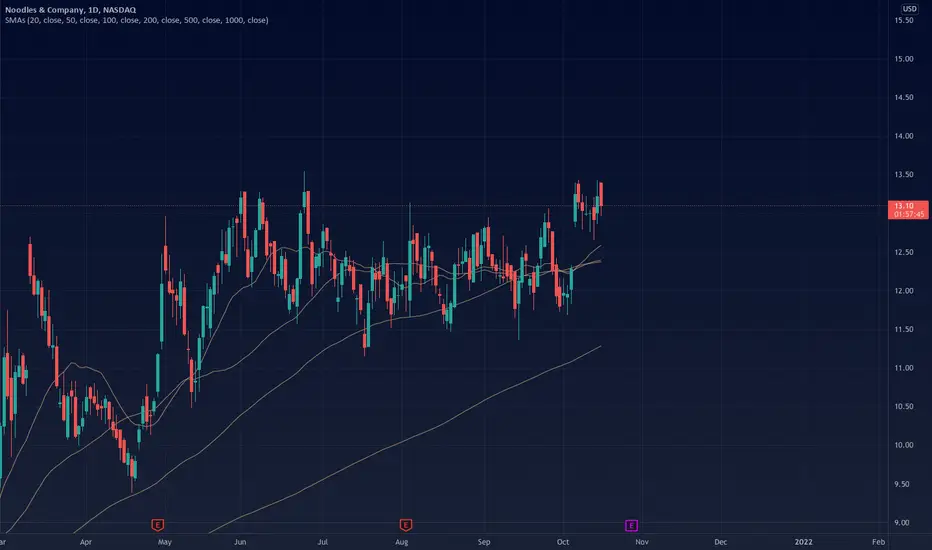The width and height of the screenshot is (932, 550).
Task: Click the red earnings marker near May
Action: [158, 525]
